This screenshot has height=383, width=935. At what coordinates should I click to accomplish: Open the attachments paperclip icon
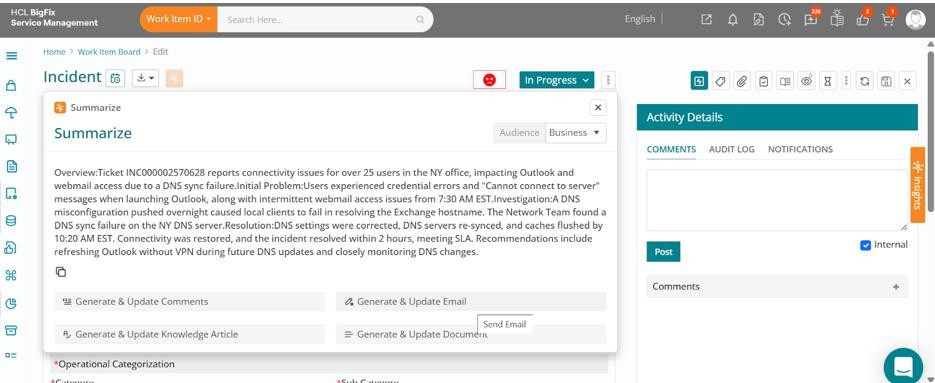[741, 81]
